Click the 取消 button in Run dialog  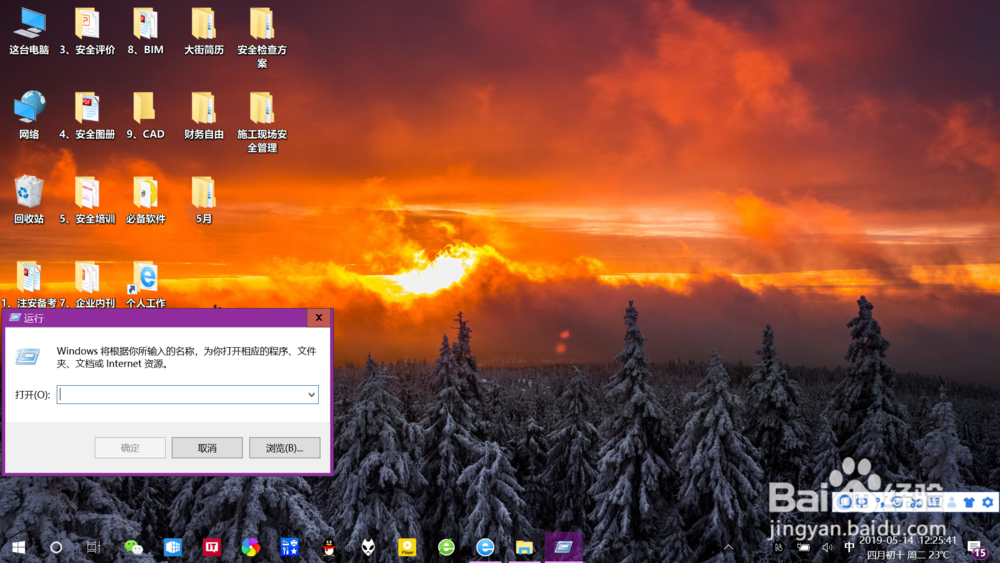pos(207,448)
